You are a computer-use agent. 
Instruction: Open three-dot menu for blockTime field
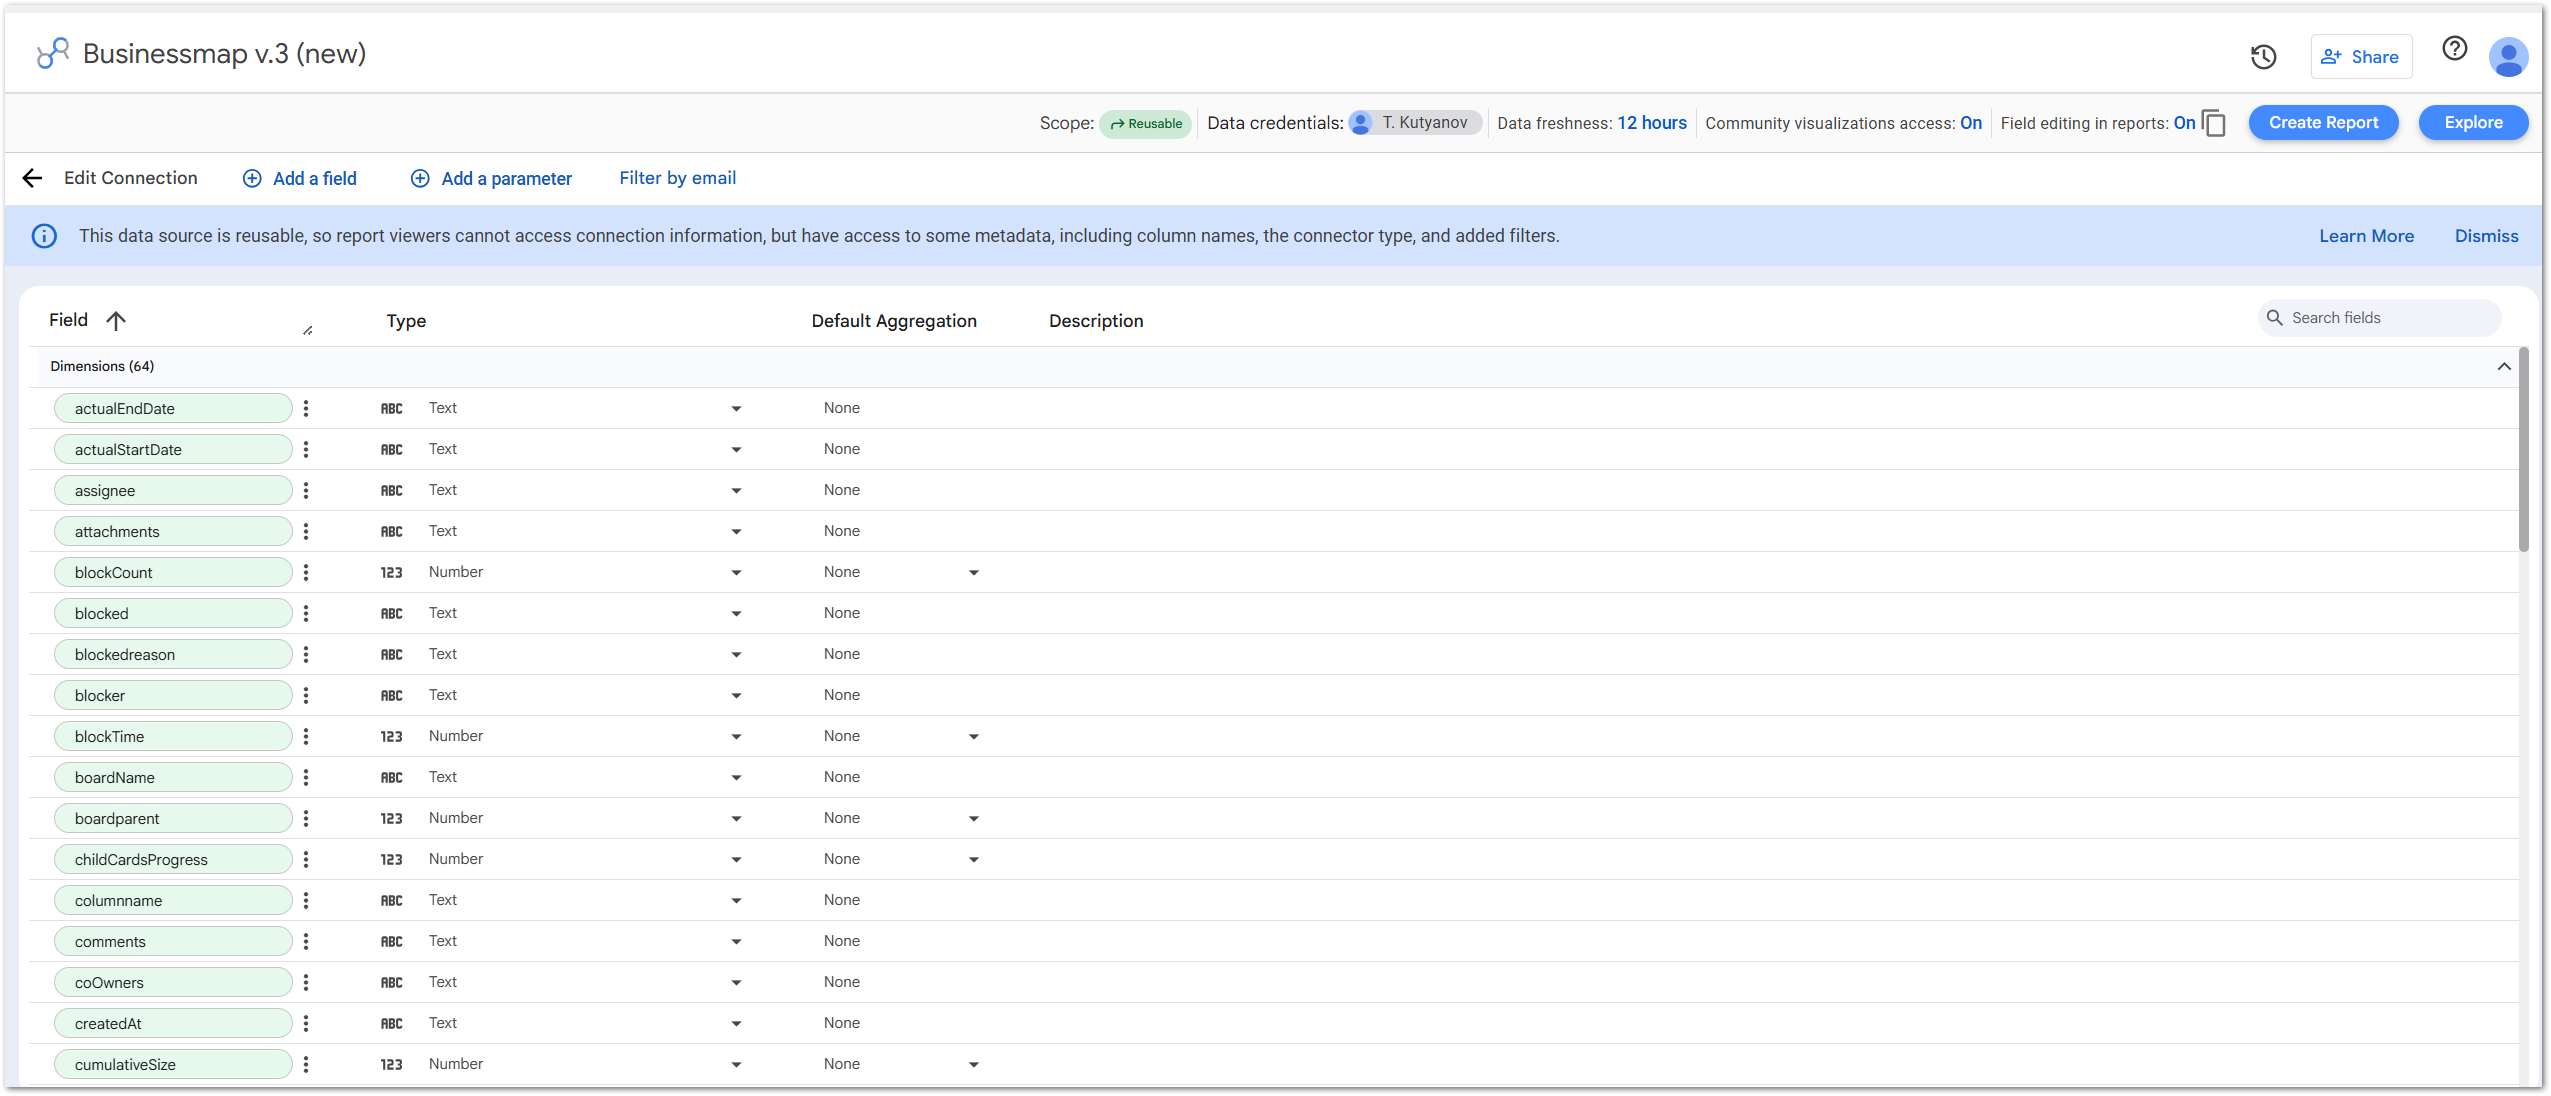pyautogui.click(x=306, y=736)
